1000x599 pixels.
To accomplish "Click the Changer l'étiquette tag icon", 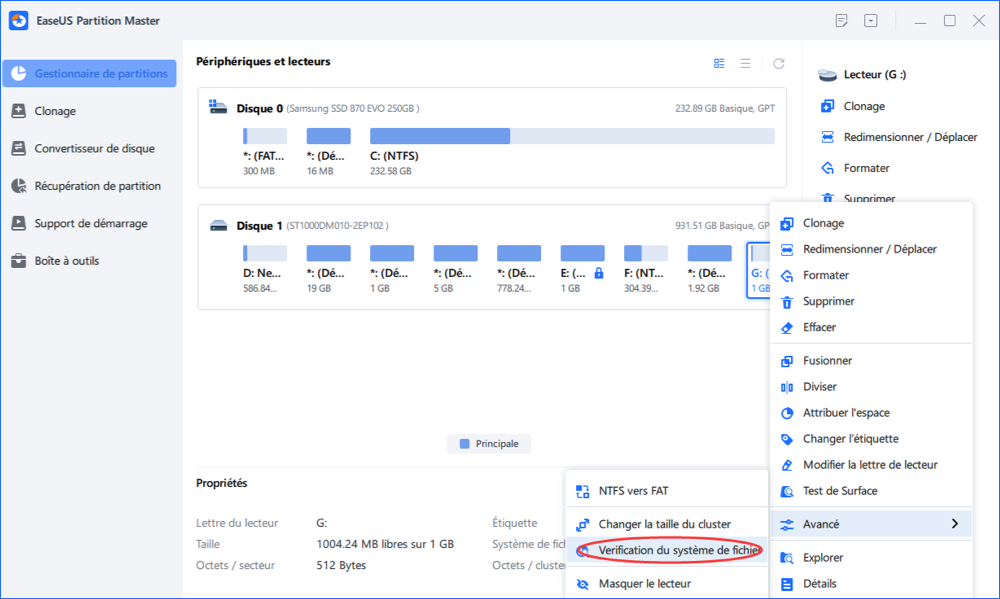I will pyautogui.click(x=787, y=440).
